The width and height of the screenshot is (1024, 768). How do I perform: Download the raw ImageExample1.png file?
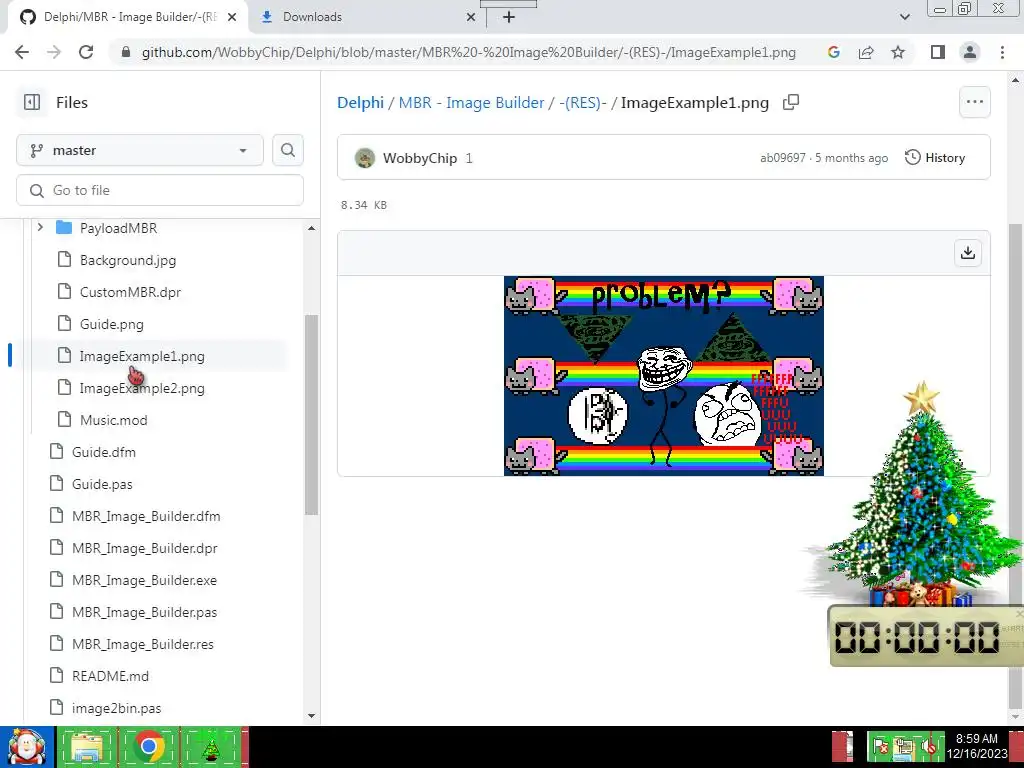968,253
